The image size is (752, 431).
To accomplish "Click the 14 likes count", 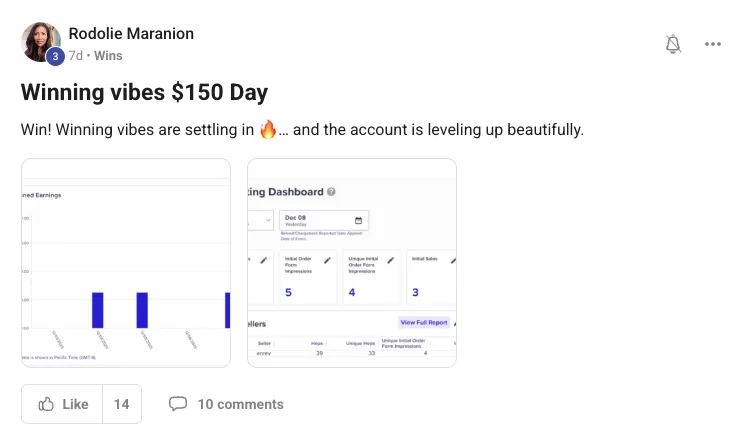I will (121, 404).
